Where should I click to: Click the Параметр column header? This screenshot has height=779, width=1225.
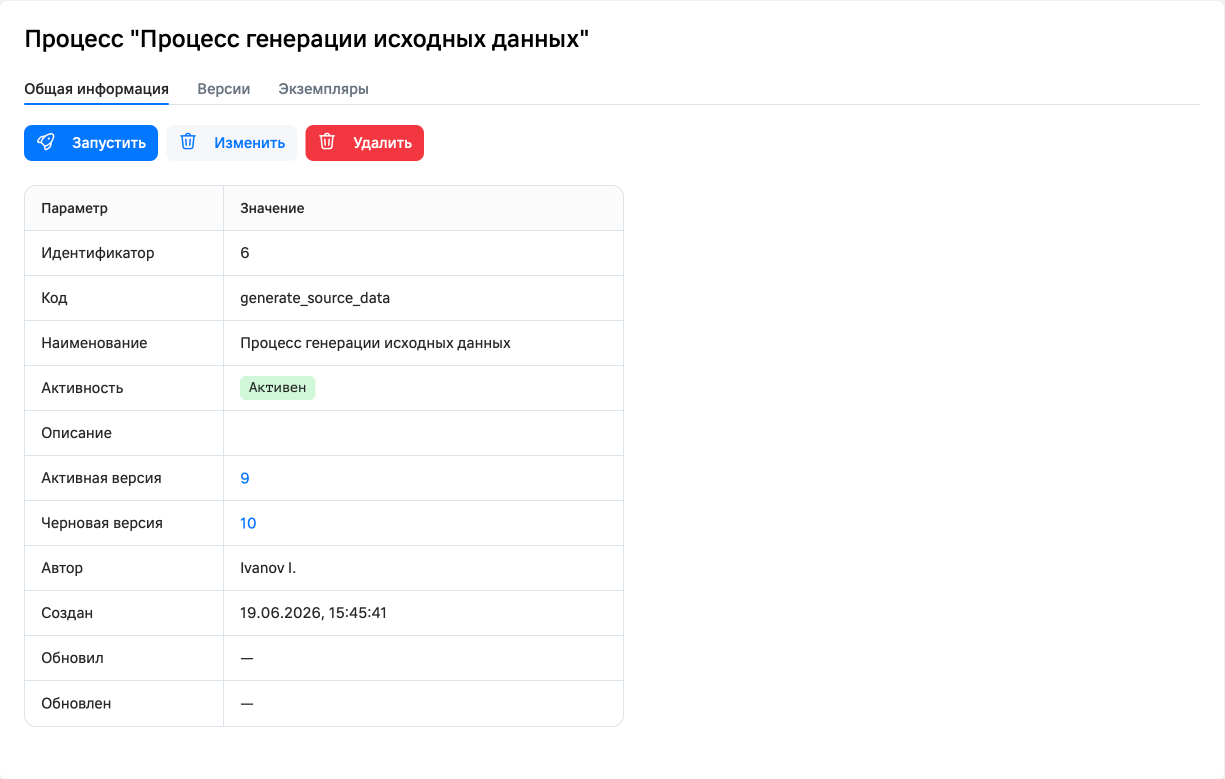click(74, 208)
